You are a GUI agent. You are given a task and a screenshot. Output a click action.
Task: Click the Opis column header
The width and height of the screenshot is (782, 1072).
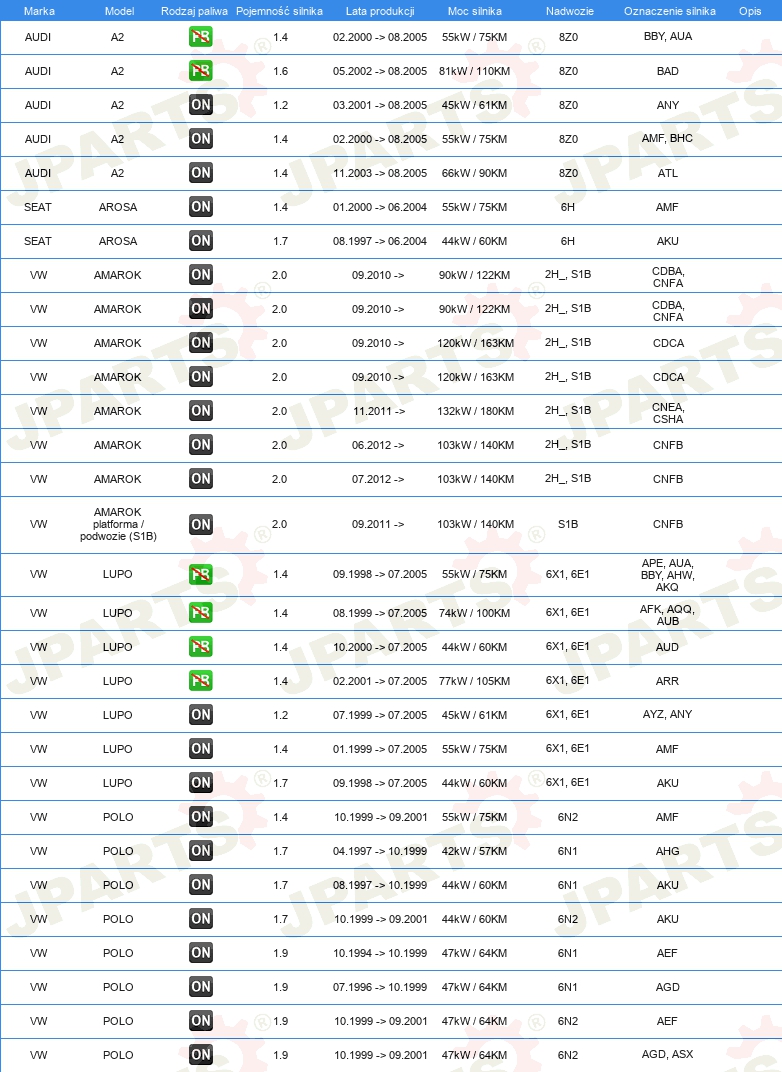[750, 11]
